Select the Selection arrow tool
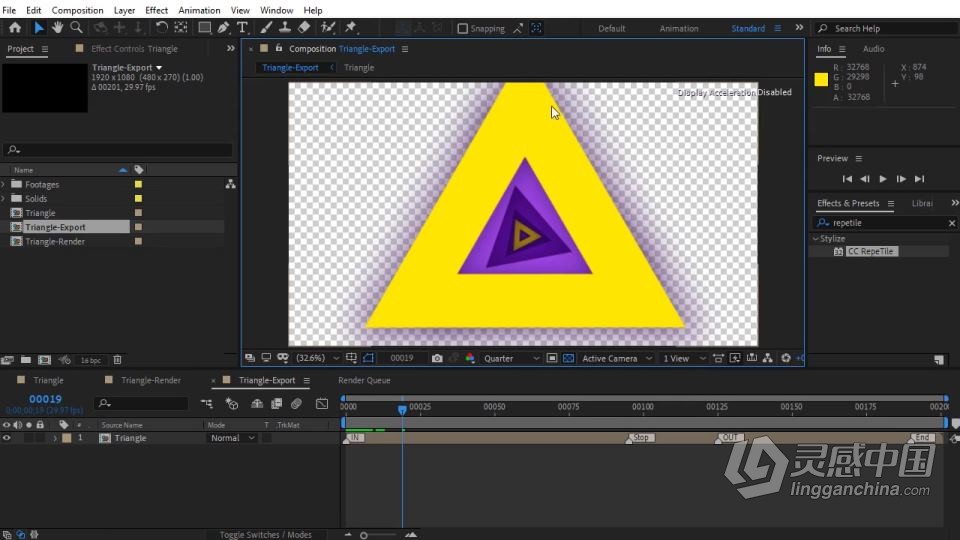 38,28
